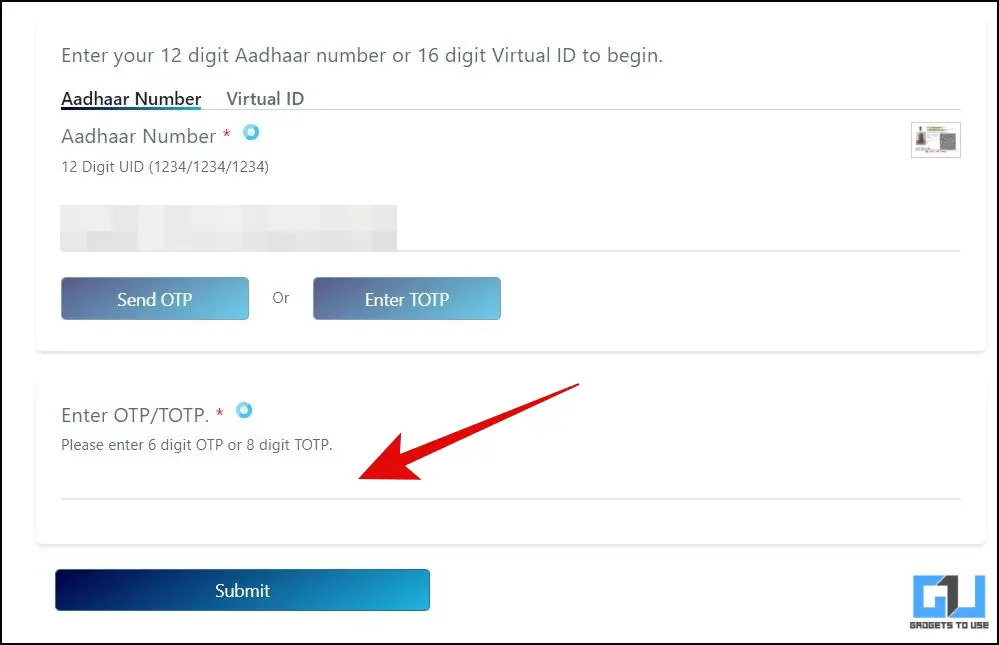This screenshot has width=999, height=645.
Task: Click the 'Aadhaar Number *' field label
Action: coord(145,136)
